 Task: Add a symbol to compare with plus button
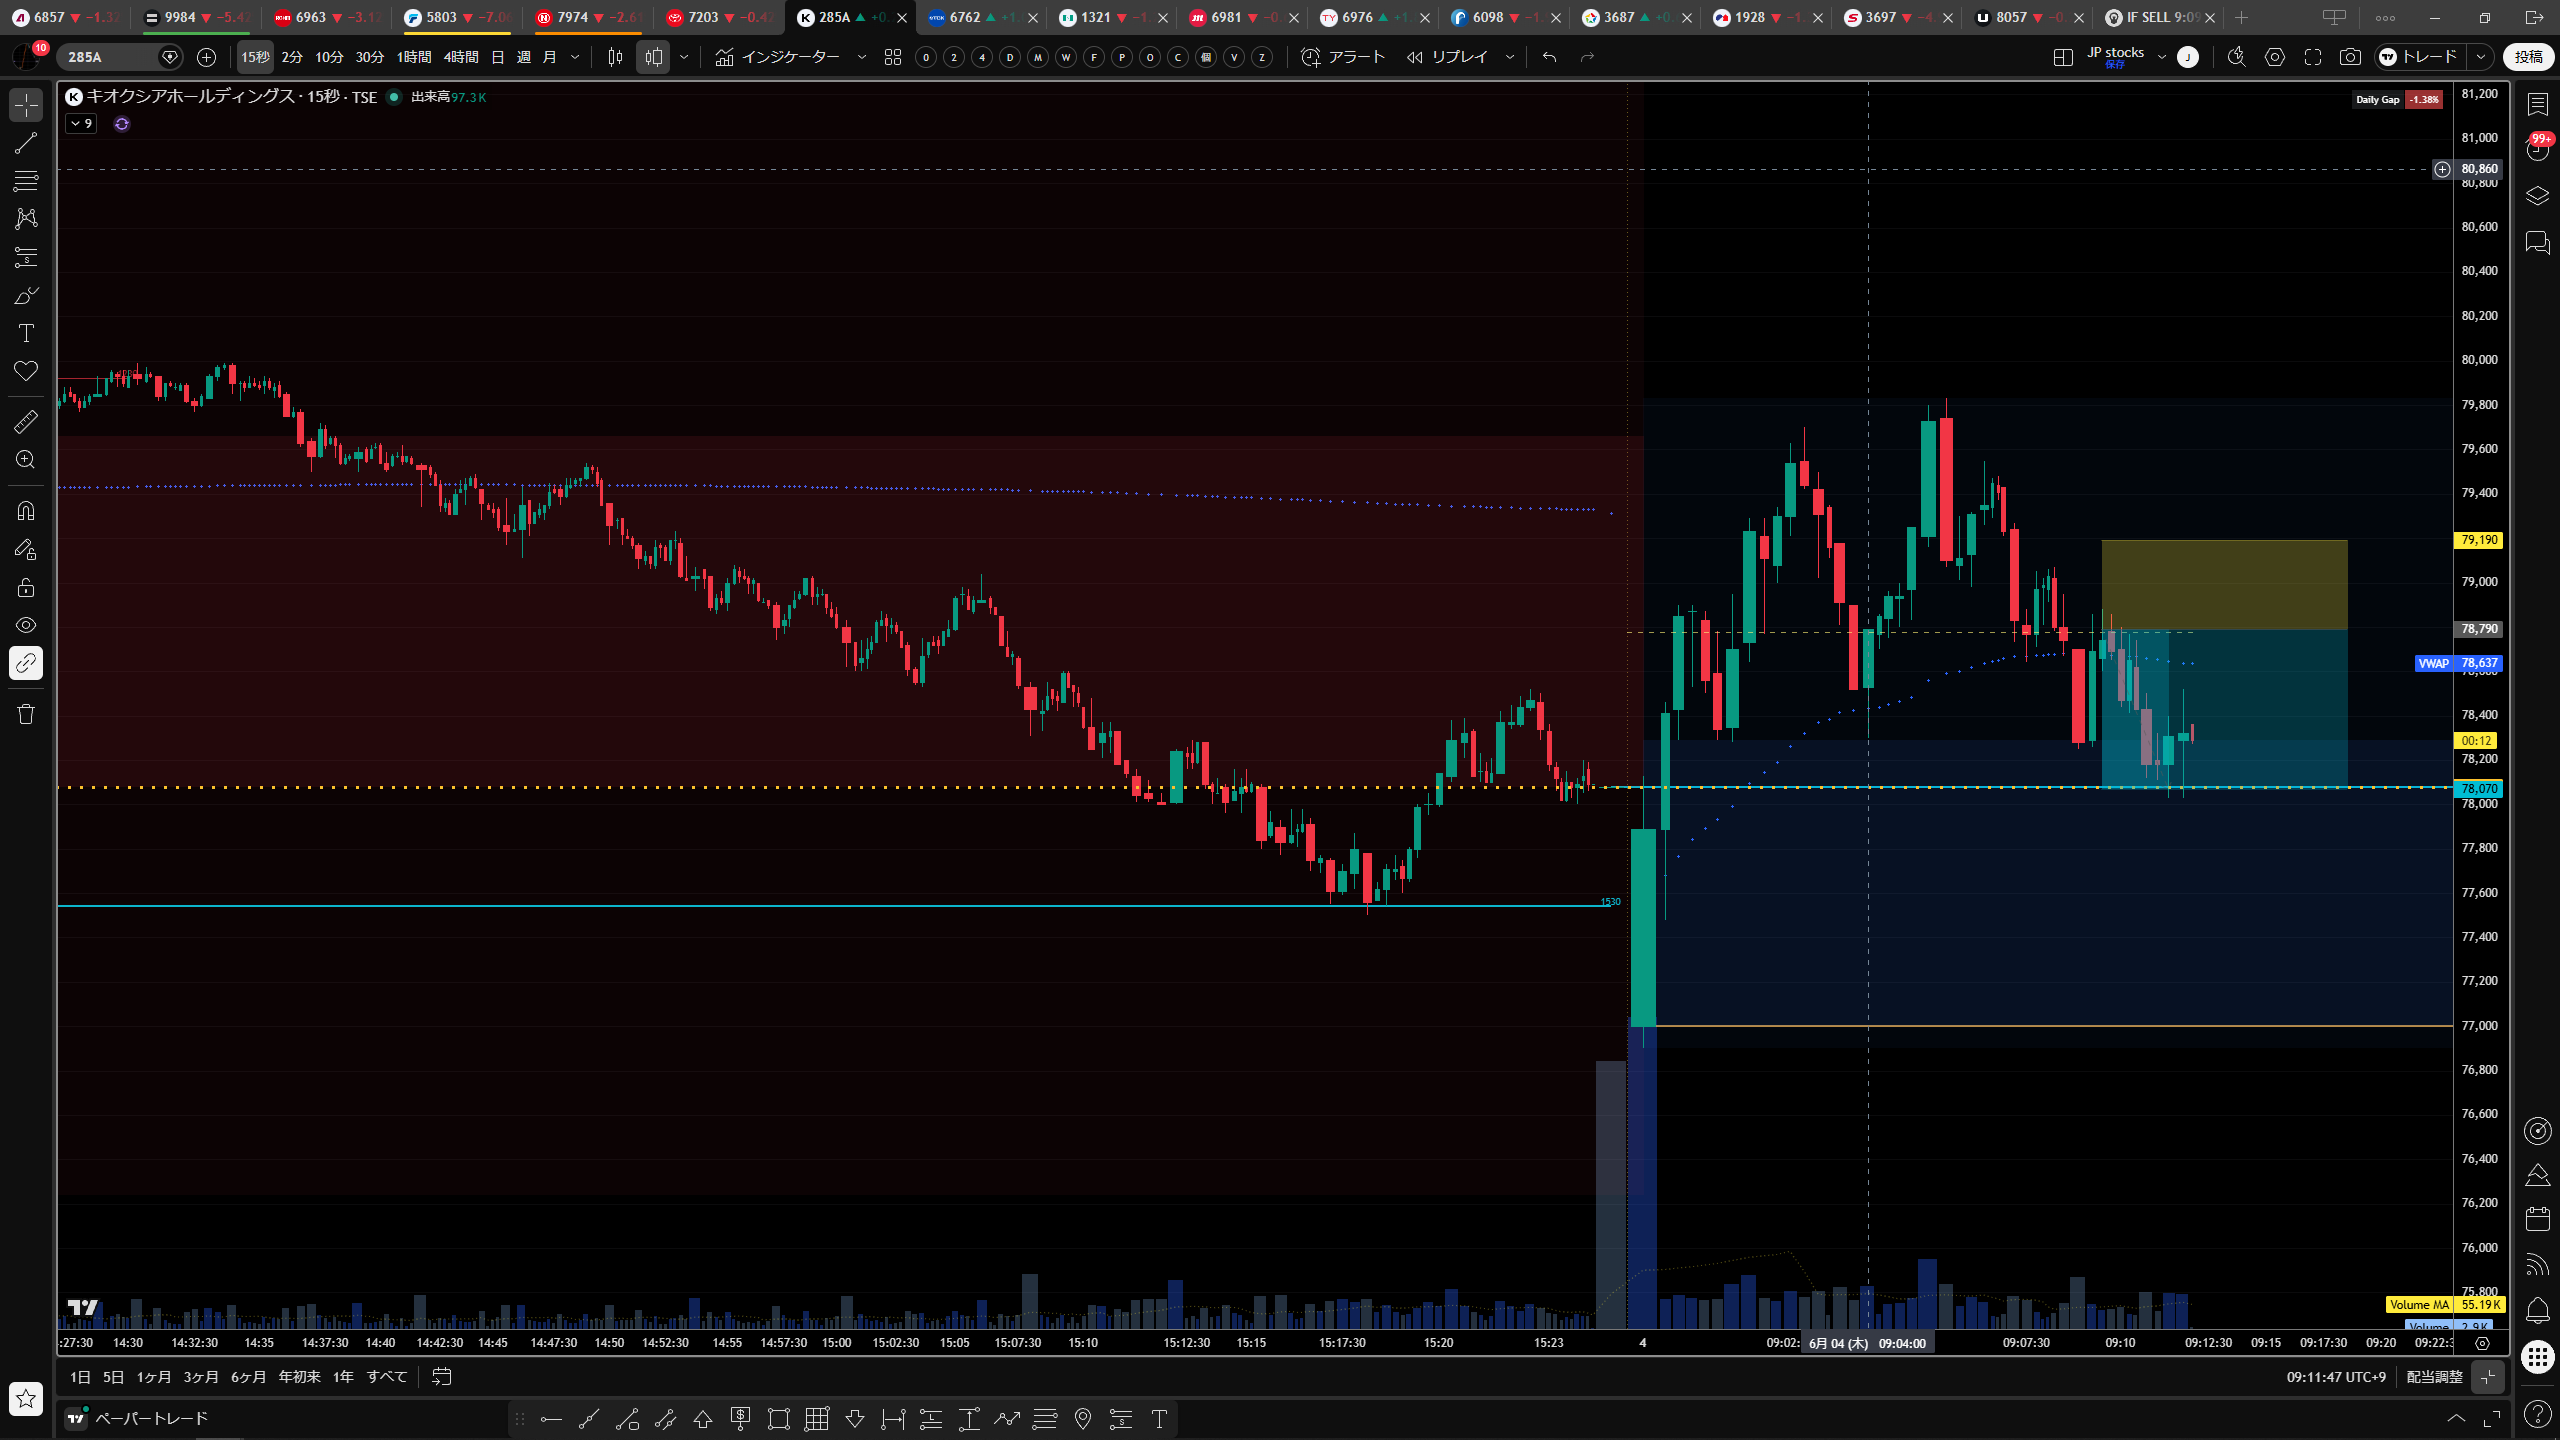click(x=206, y=57)
